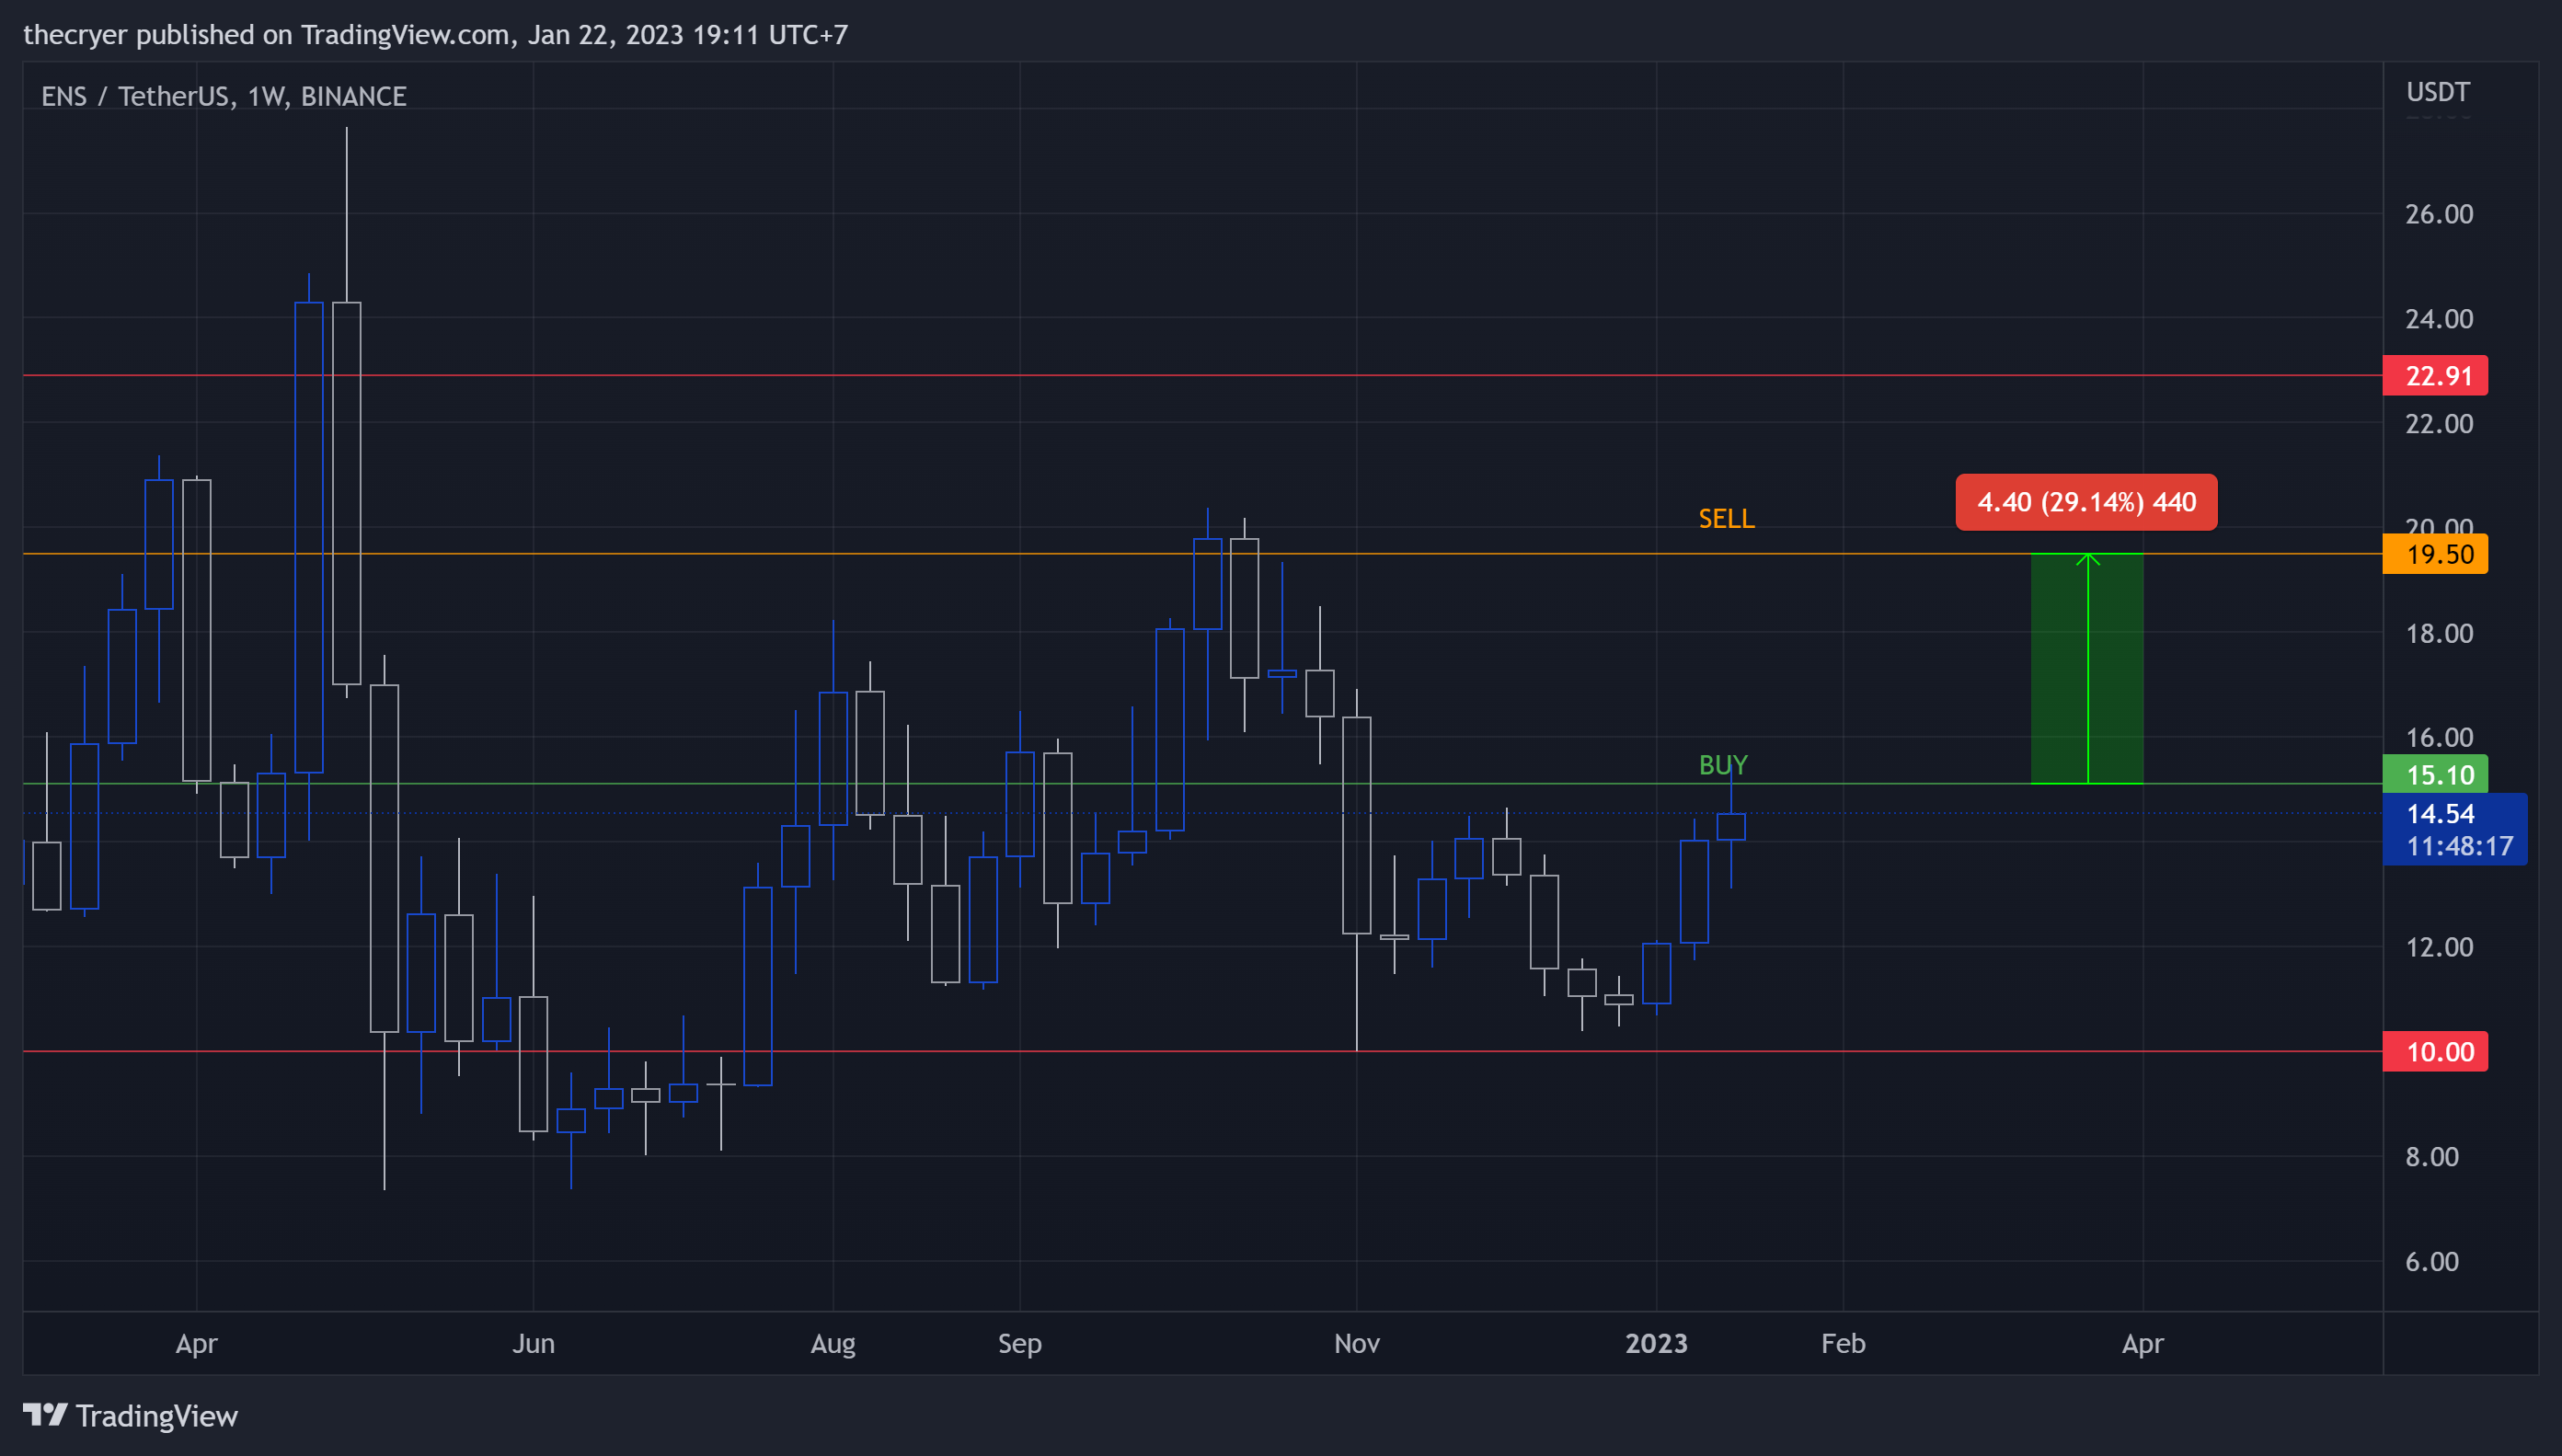Click the red 22.91 price label
Viewport: 2562px width, 1456px height.
point(2435,376)
